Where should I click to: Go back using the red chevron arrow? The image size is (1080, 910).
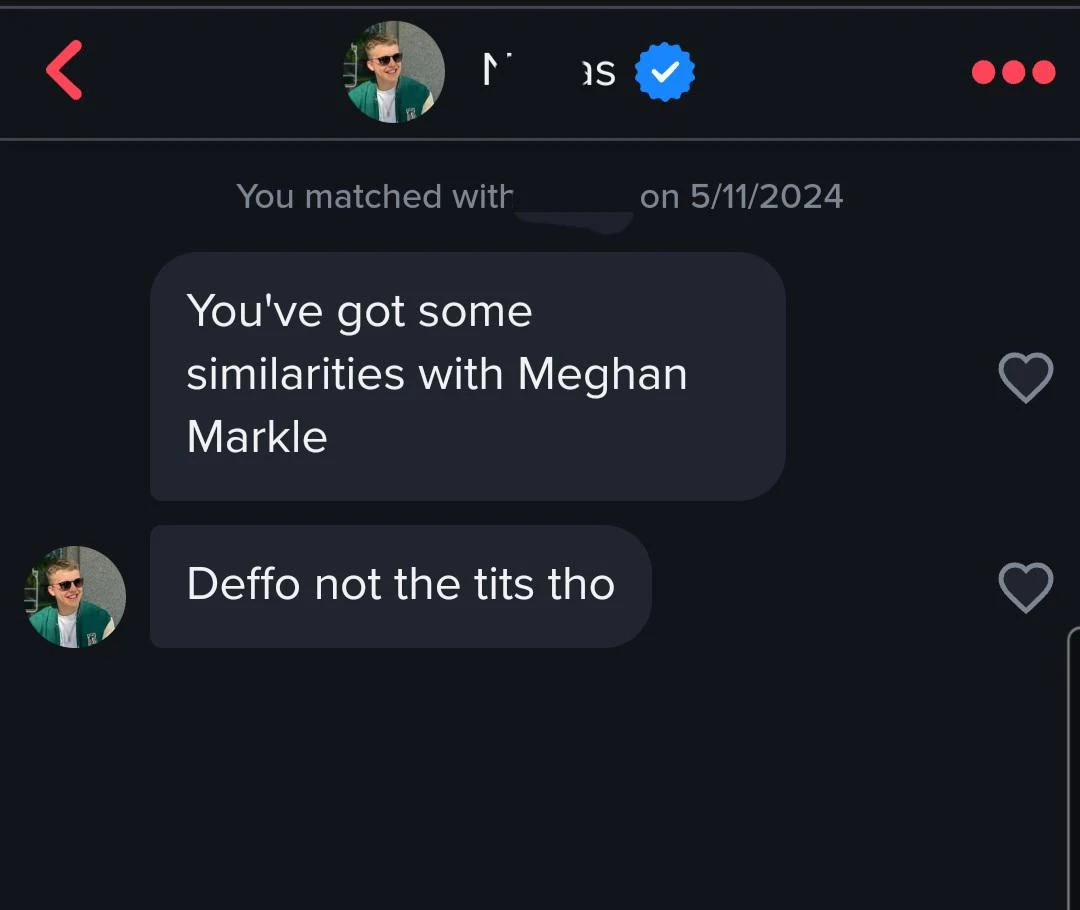click(64, 70)
